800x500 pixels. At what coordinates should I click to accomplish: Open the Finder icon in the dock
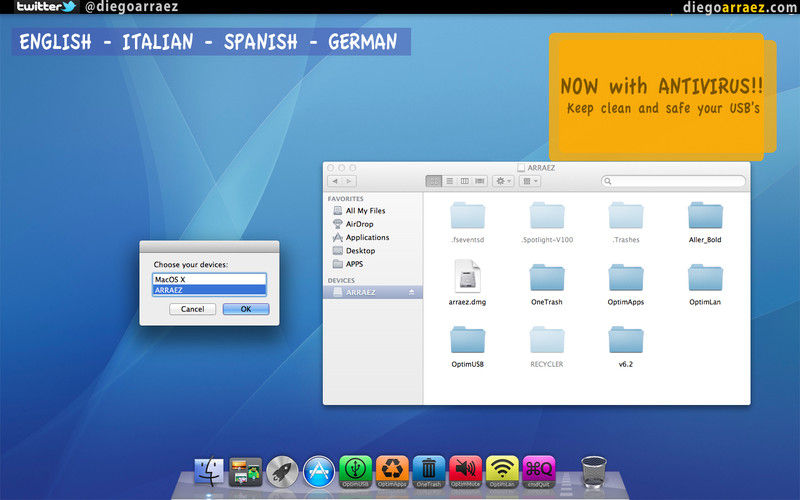point(209,470)
